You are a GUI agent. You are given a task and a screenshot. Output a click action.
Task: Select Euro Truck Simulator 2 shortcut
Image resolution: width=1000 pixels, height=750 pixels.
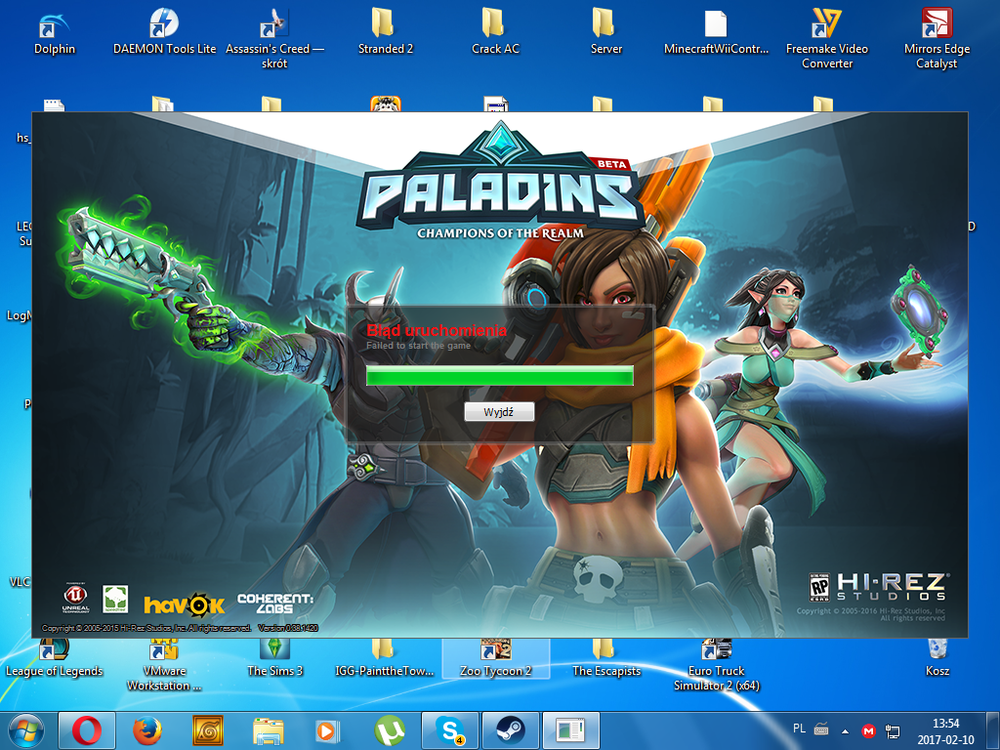tap(716, 666)
